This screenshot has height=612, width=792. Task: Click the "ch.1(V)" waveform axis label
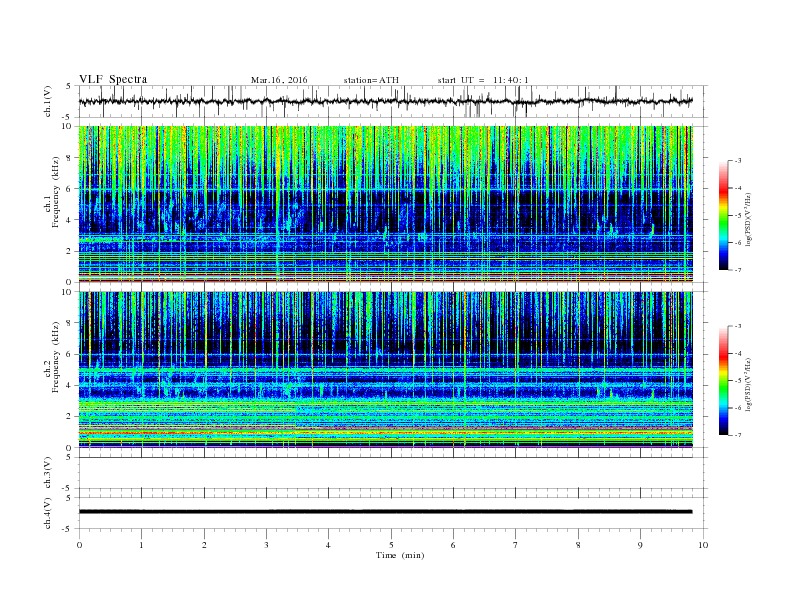[x=48, y=101]
